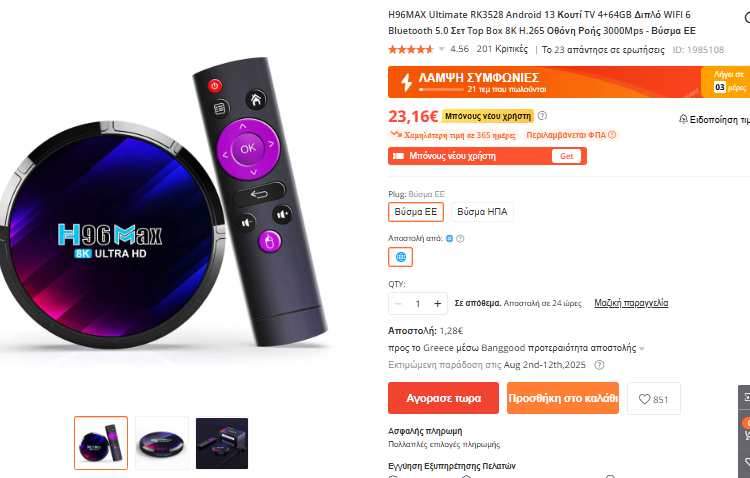Open the 201 Κριτικές reviews link
The height and width of the screenshot is (478, 750).
tap(502, 49)
